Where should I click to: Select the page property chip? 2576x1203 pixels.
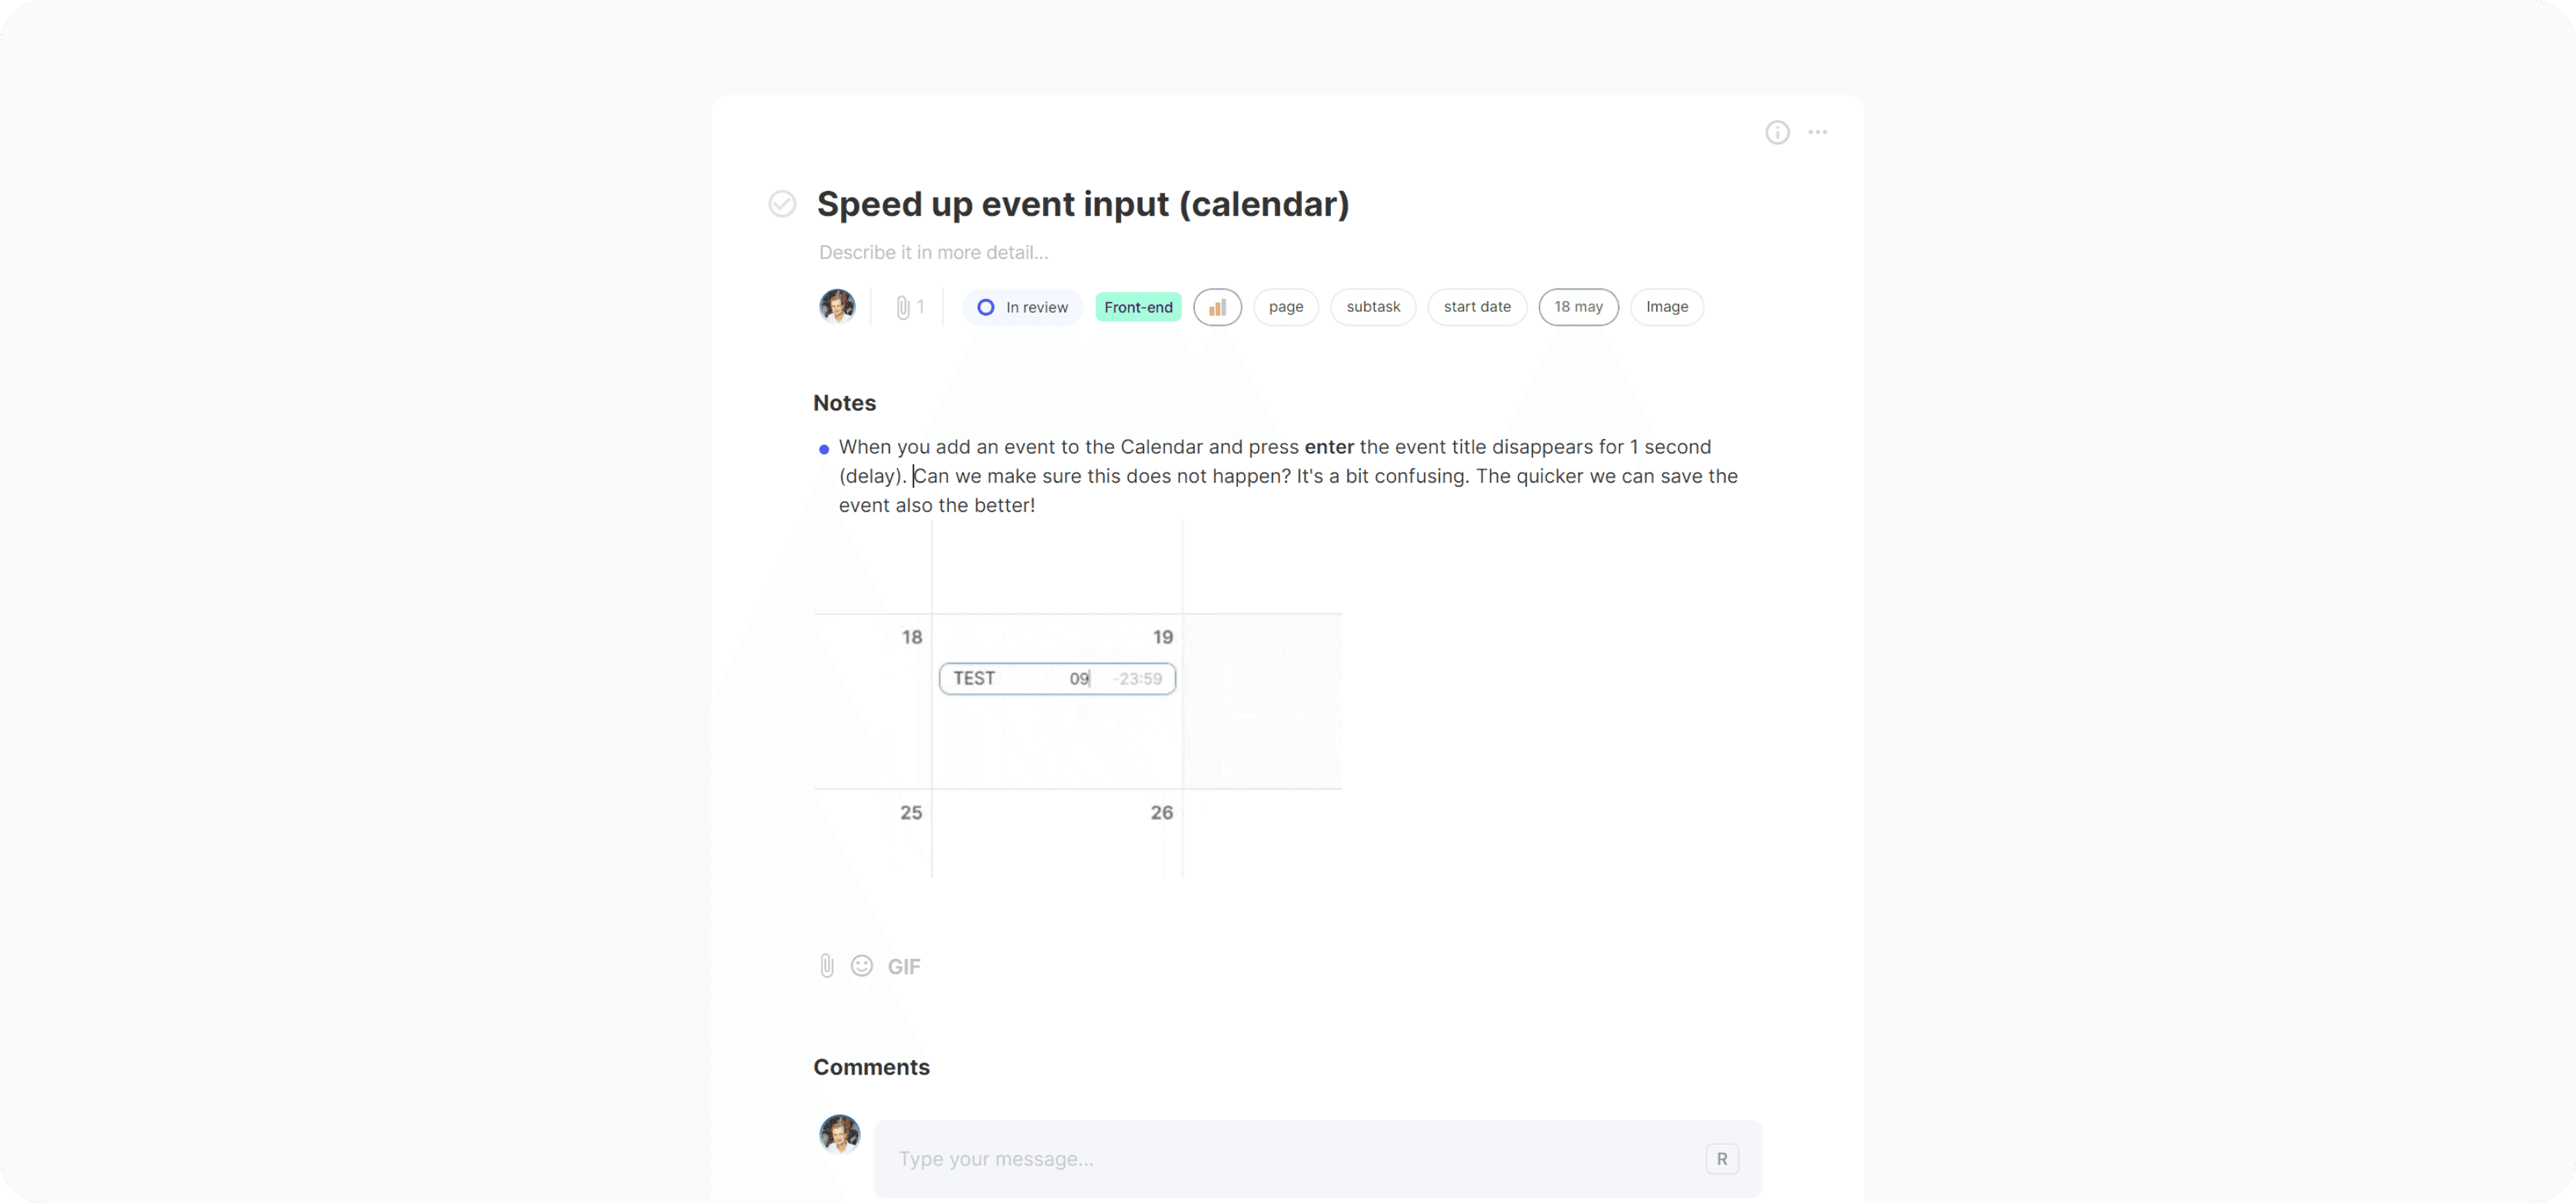coord(1286,307)
